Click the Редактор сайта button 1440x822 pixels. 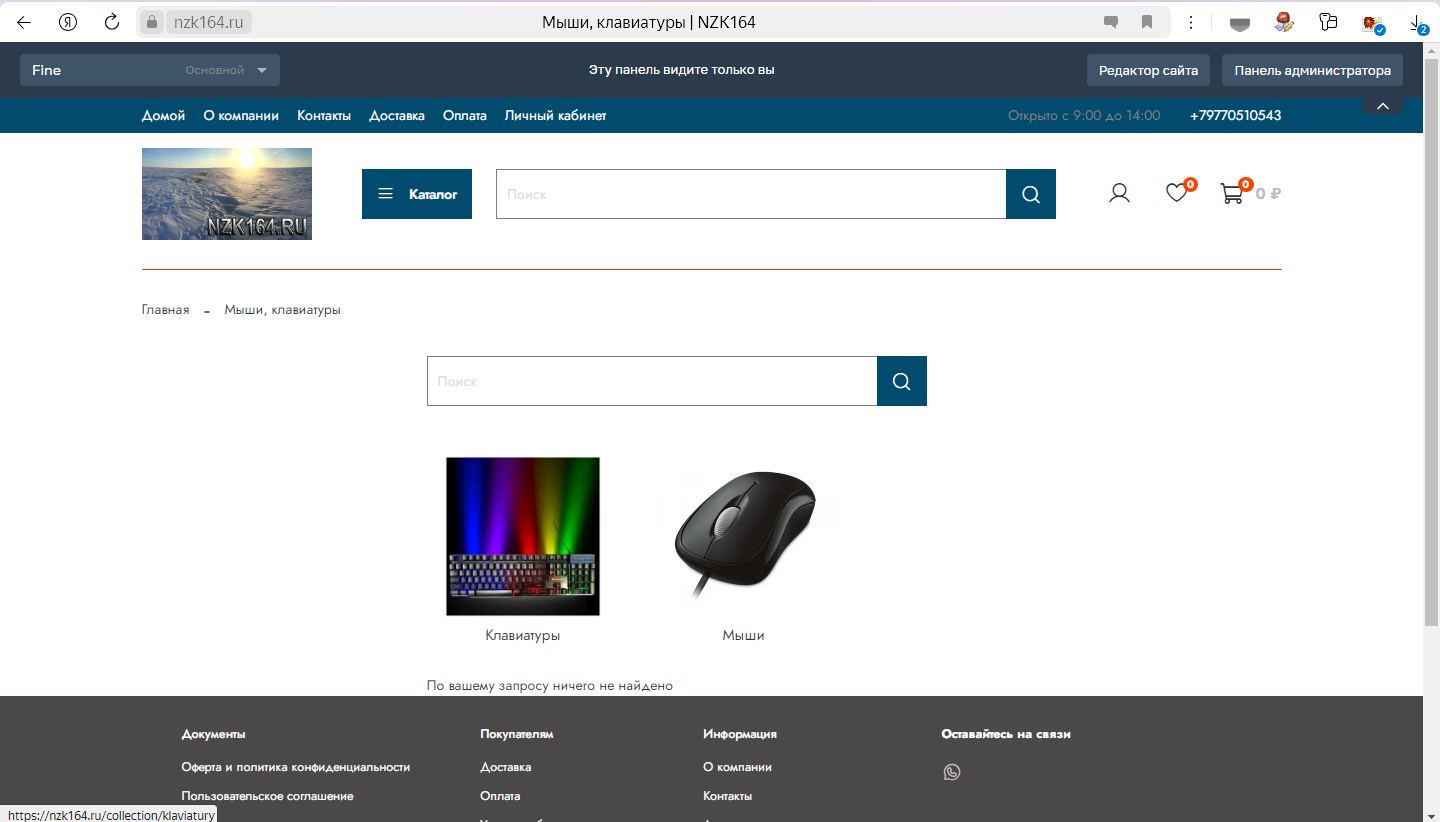(x=1148, y=70)
